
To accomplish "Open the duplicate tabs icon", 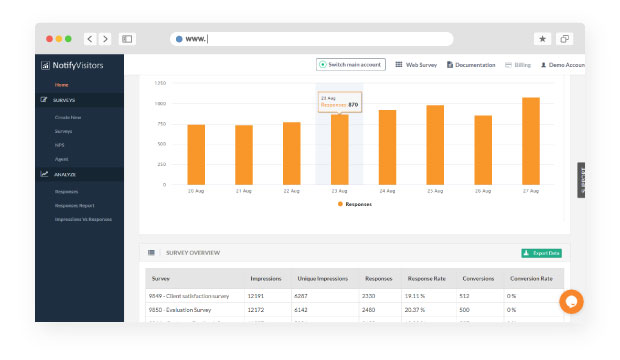I will click(x=564, y=39).
